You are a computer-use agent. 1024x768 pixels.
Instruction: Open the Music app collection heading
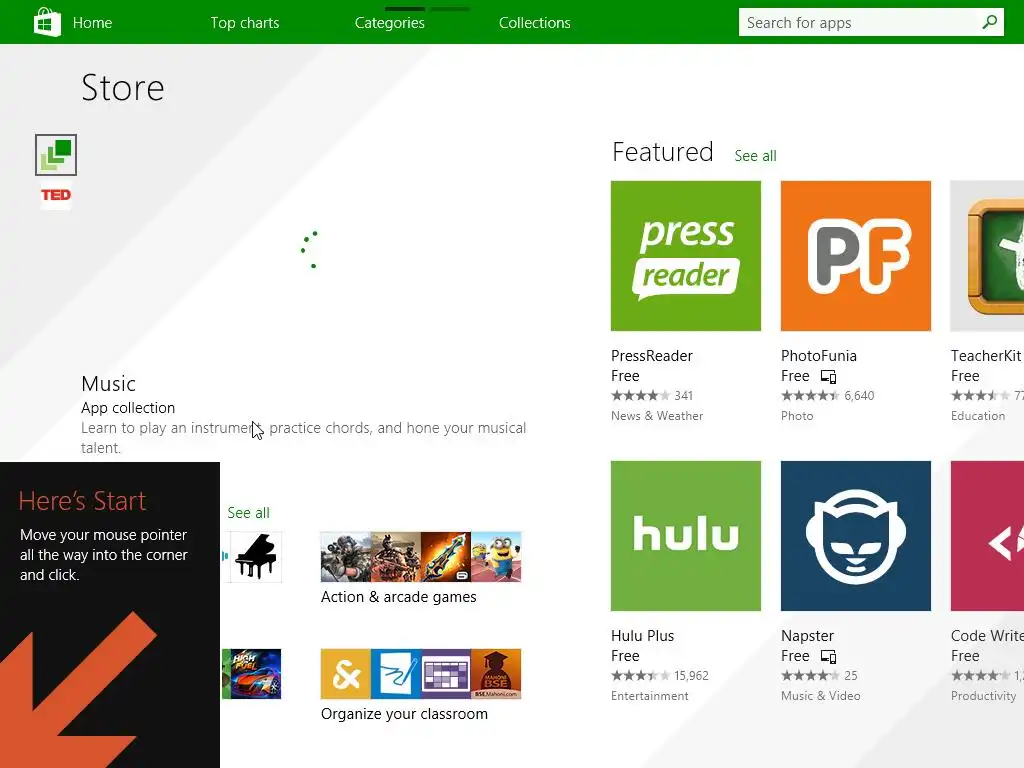(108, 384)
